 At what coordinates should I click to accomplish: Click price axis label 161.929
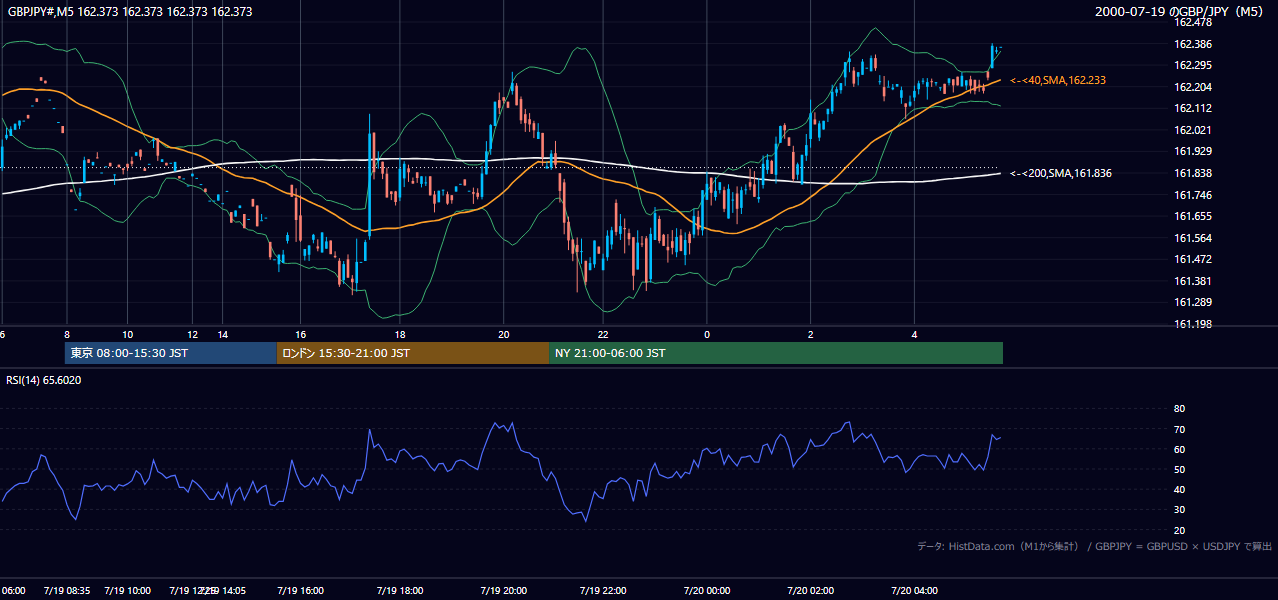pos(1192,151)
